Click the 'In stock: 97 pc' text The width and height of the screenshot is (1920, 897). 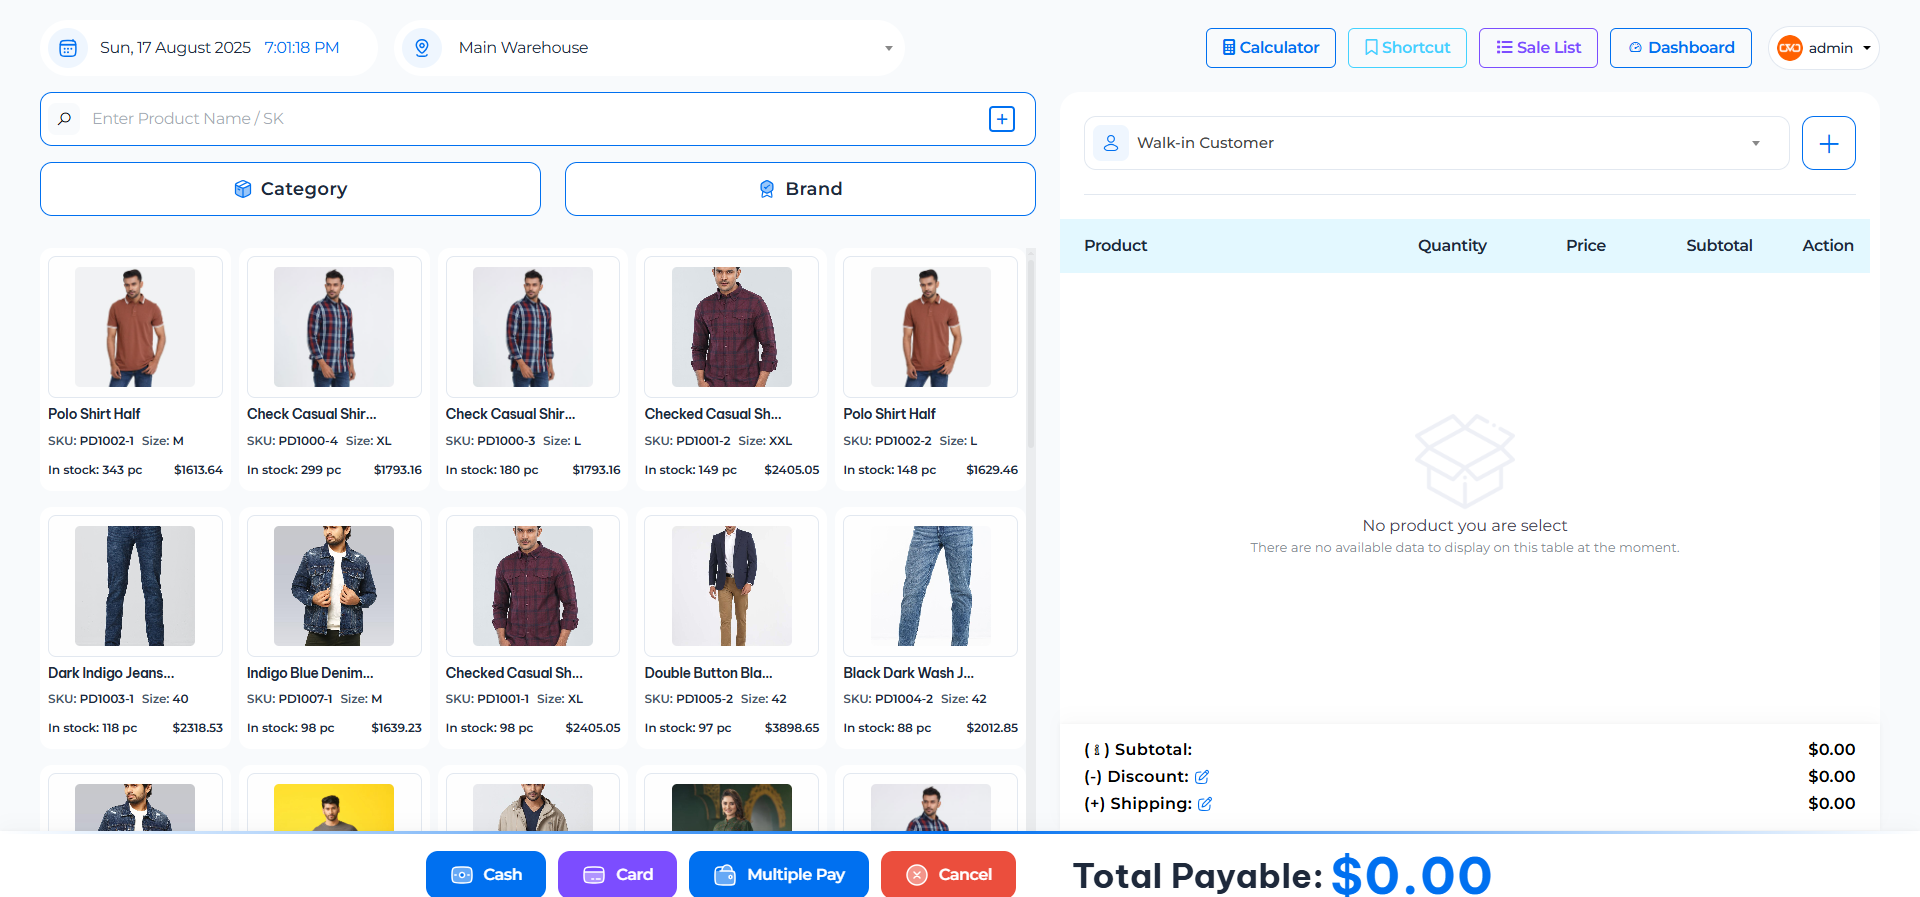(688, 728)
